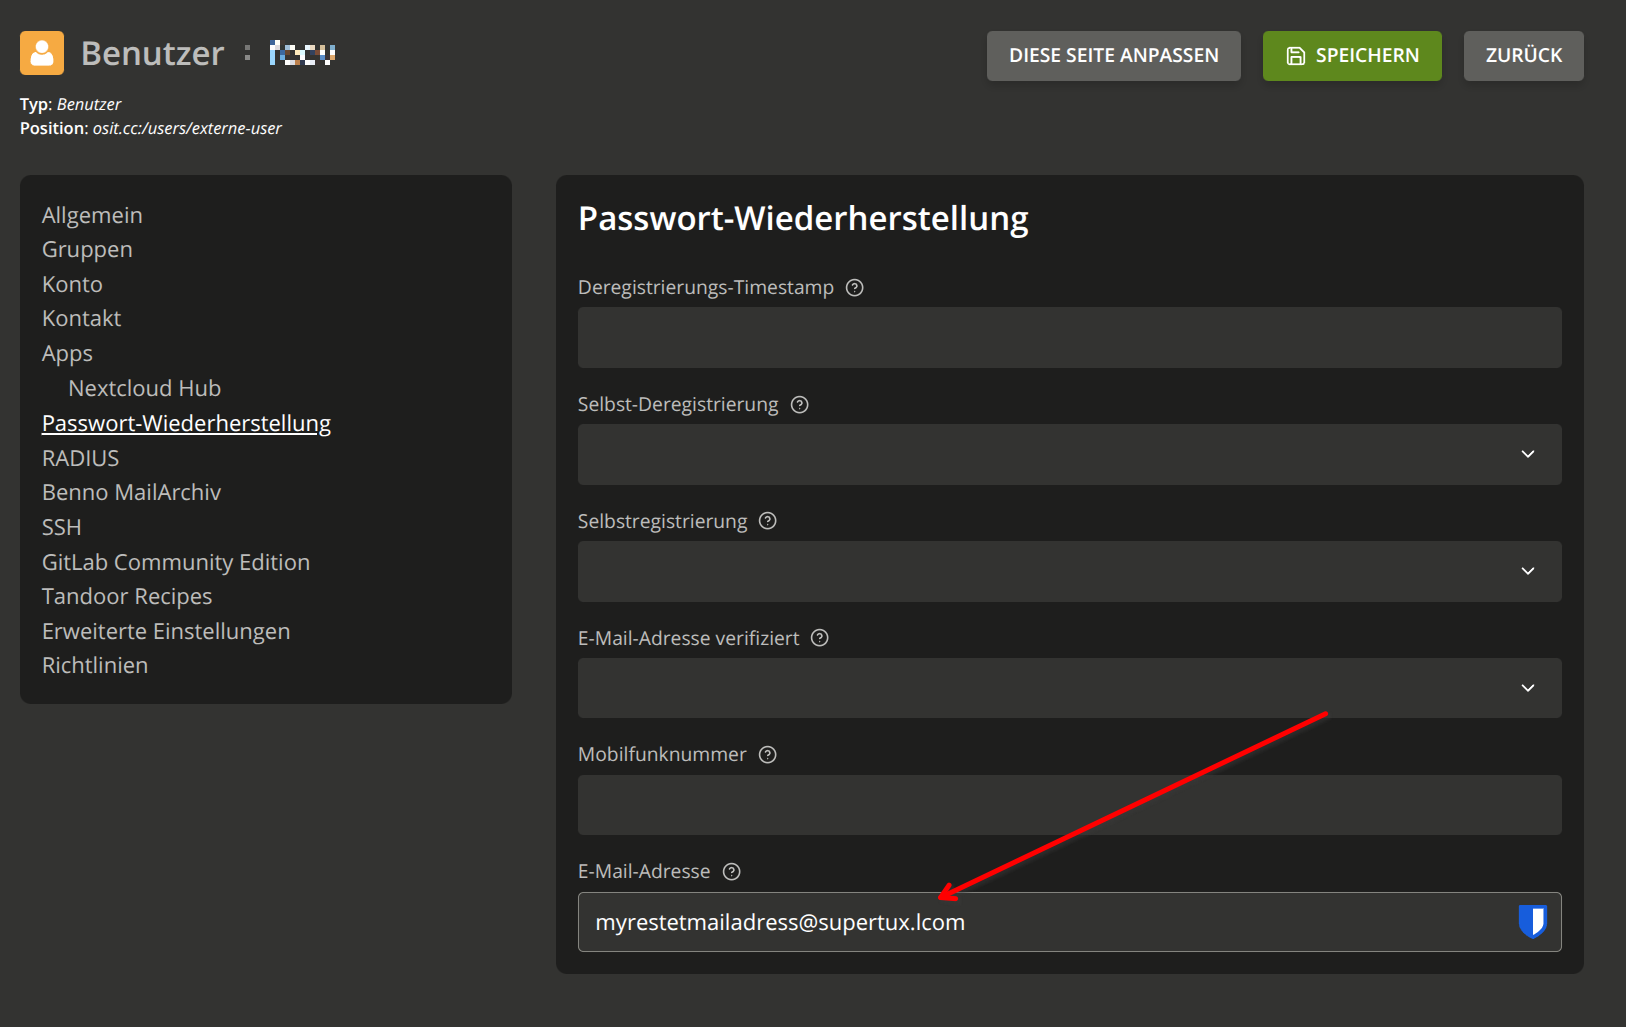Screen dimensions: 1626x1027
Task: Open the Allgemein section
Action: pos(92,215)
